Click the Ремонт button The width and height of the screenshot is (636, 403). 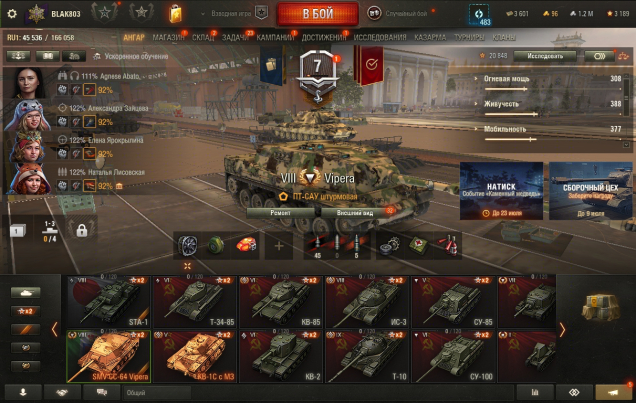pyautogui.click(x=280, y=212)
